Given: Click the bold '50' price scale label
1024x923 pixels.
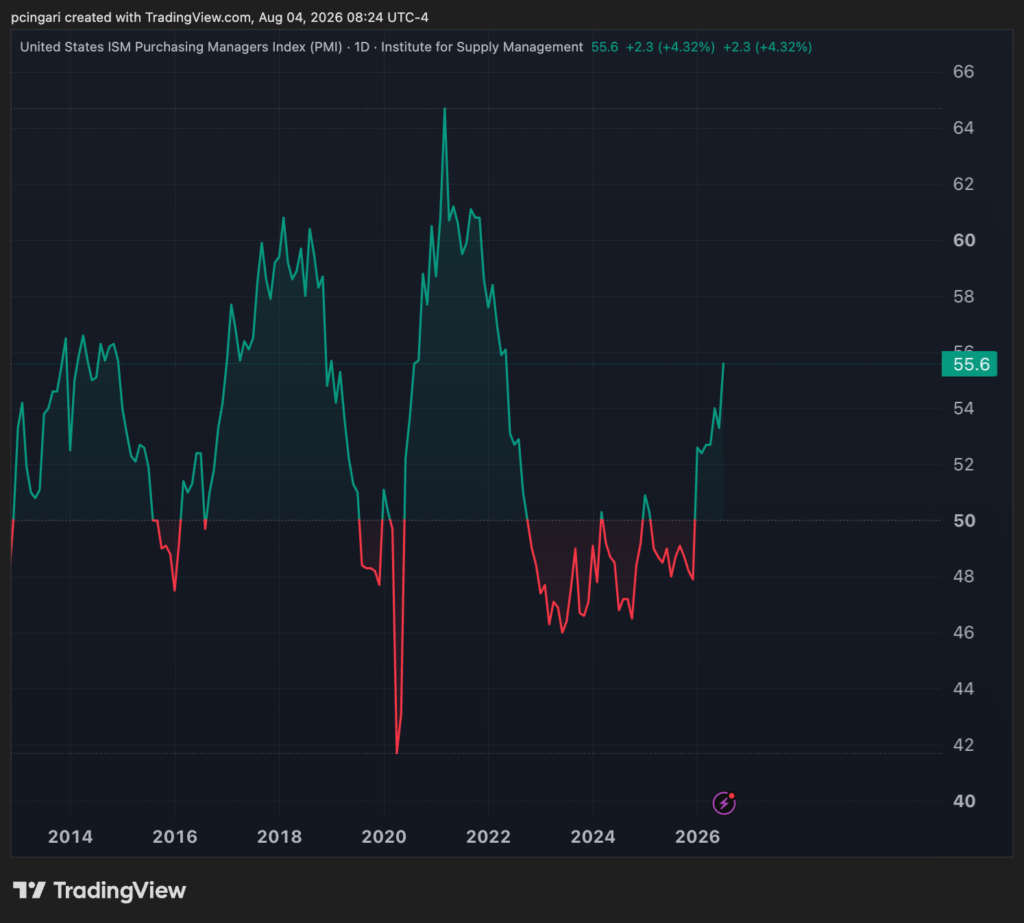Looking at the screenshot, I should [x=964, y=521].
